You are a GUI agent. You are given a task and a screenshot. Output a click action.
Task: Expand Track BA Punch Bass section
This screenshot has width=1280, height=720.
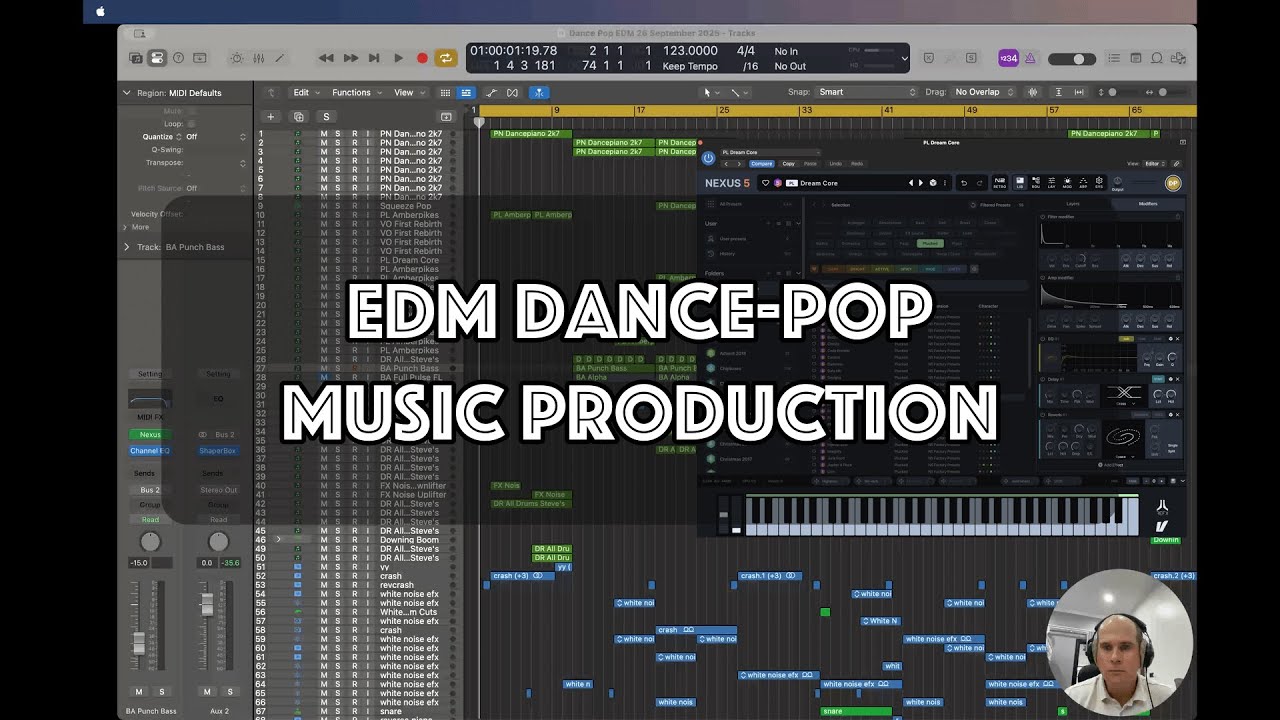point(126,247)
